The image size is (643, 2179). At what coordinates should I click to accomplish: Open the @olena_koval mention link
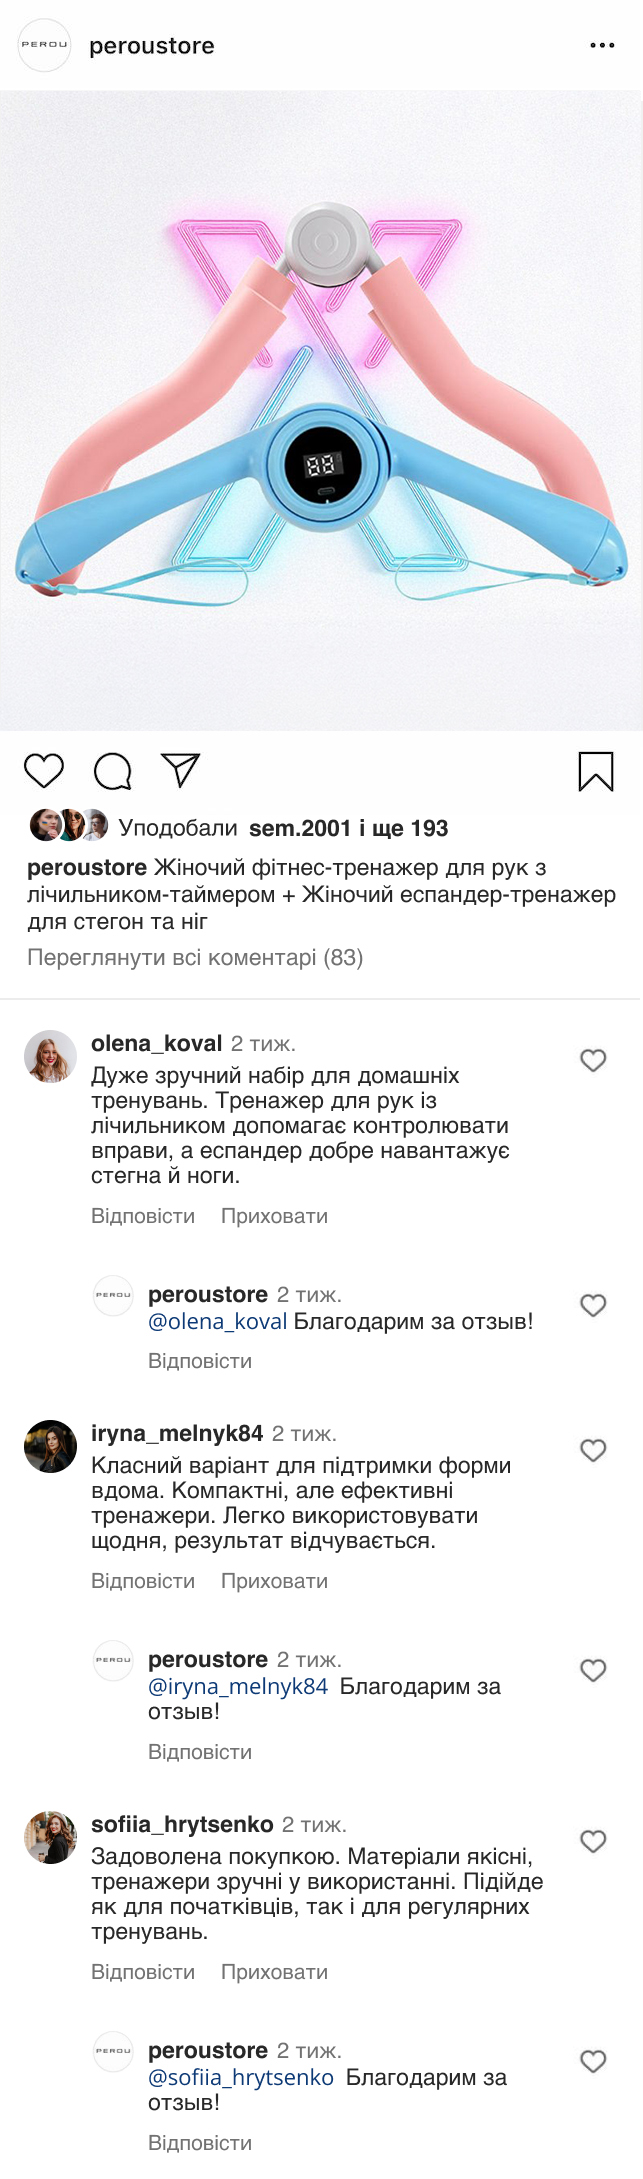tap(218, 1321)
